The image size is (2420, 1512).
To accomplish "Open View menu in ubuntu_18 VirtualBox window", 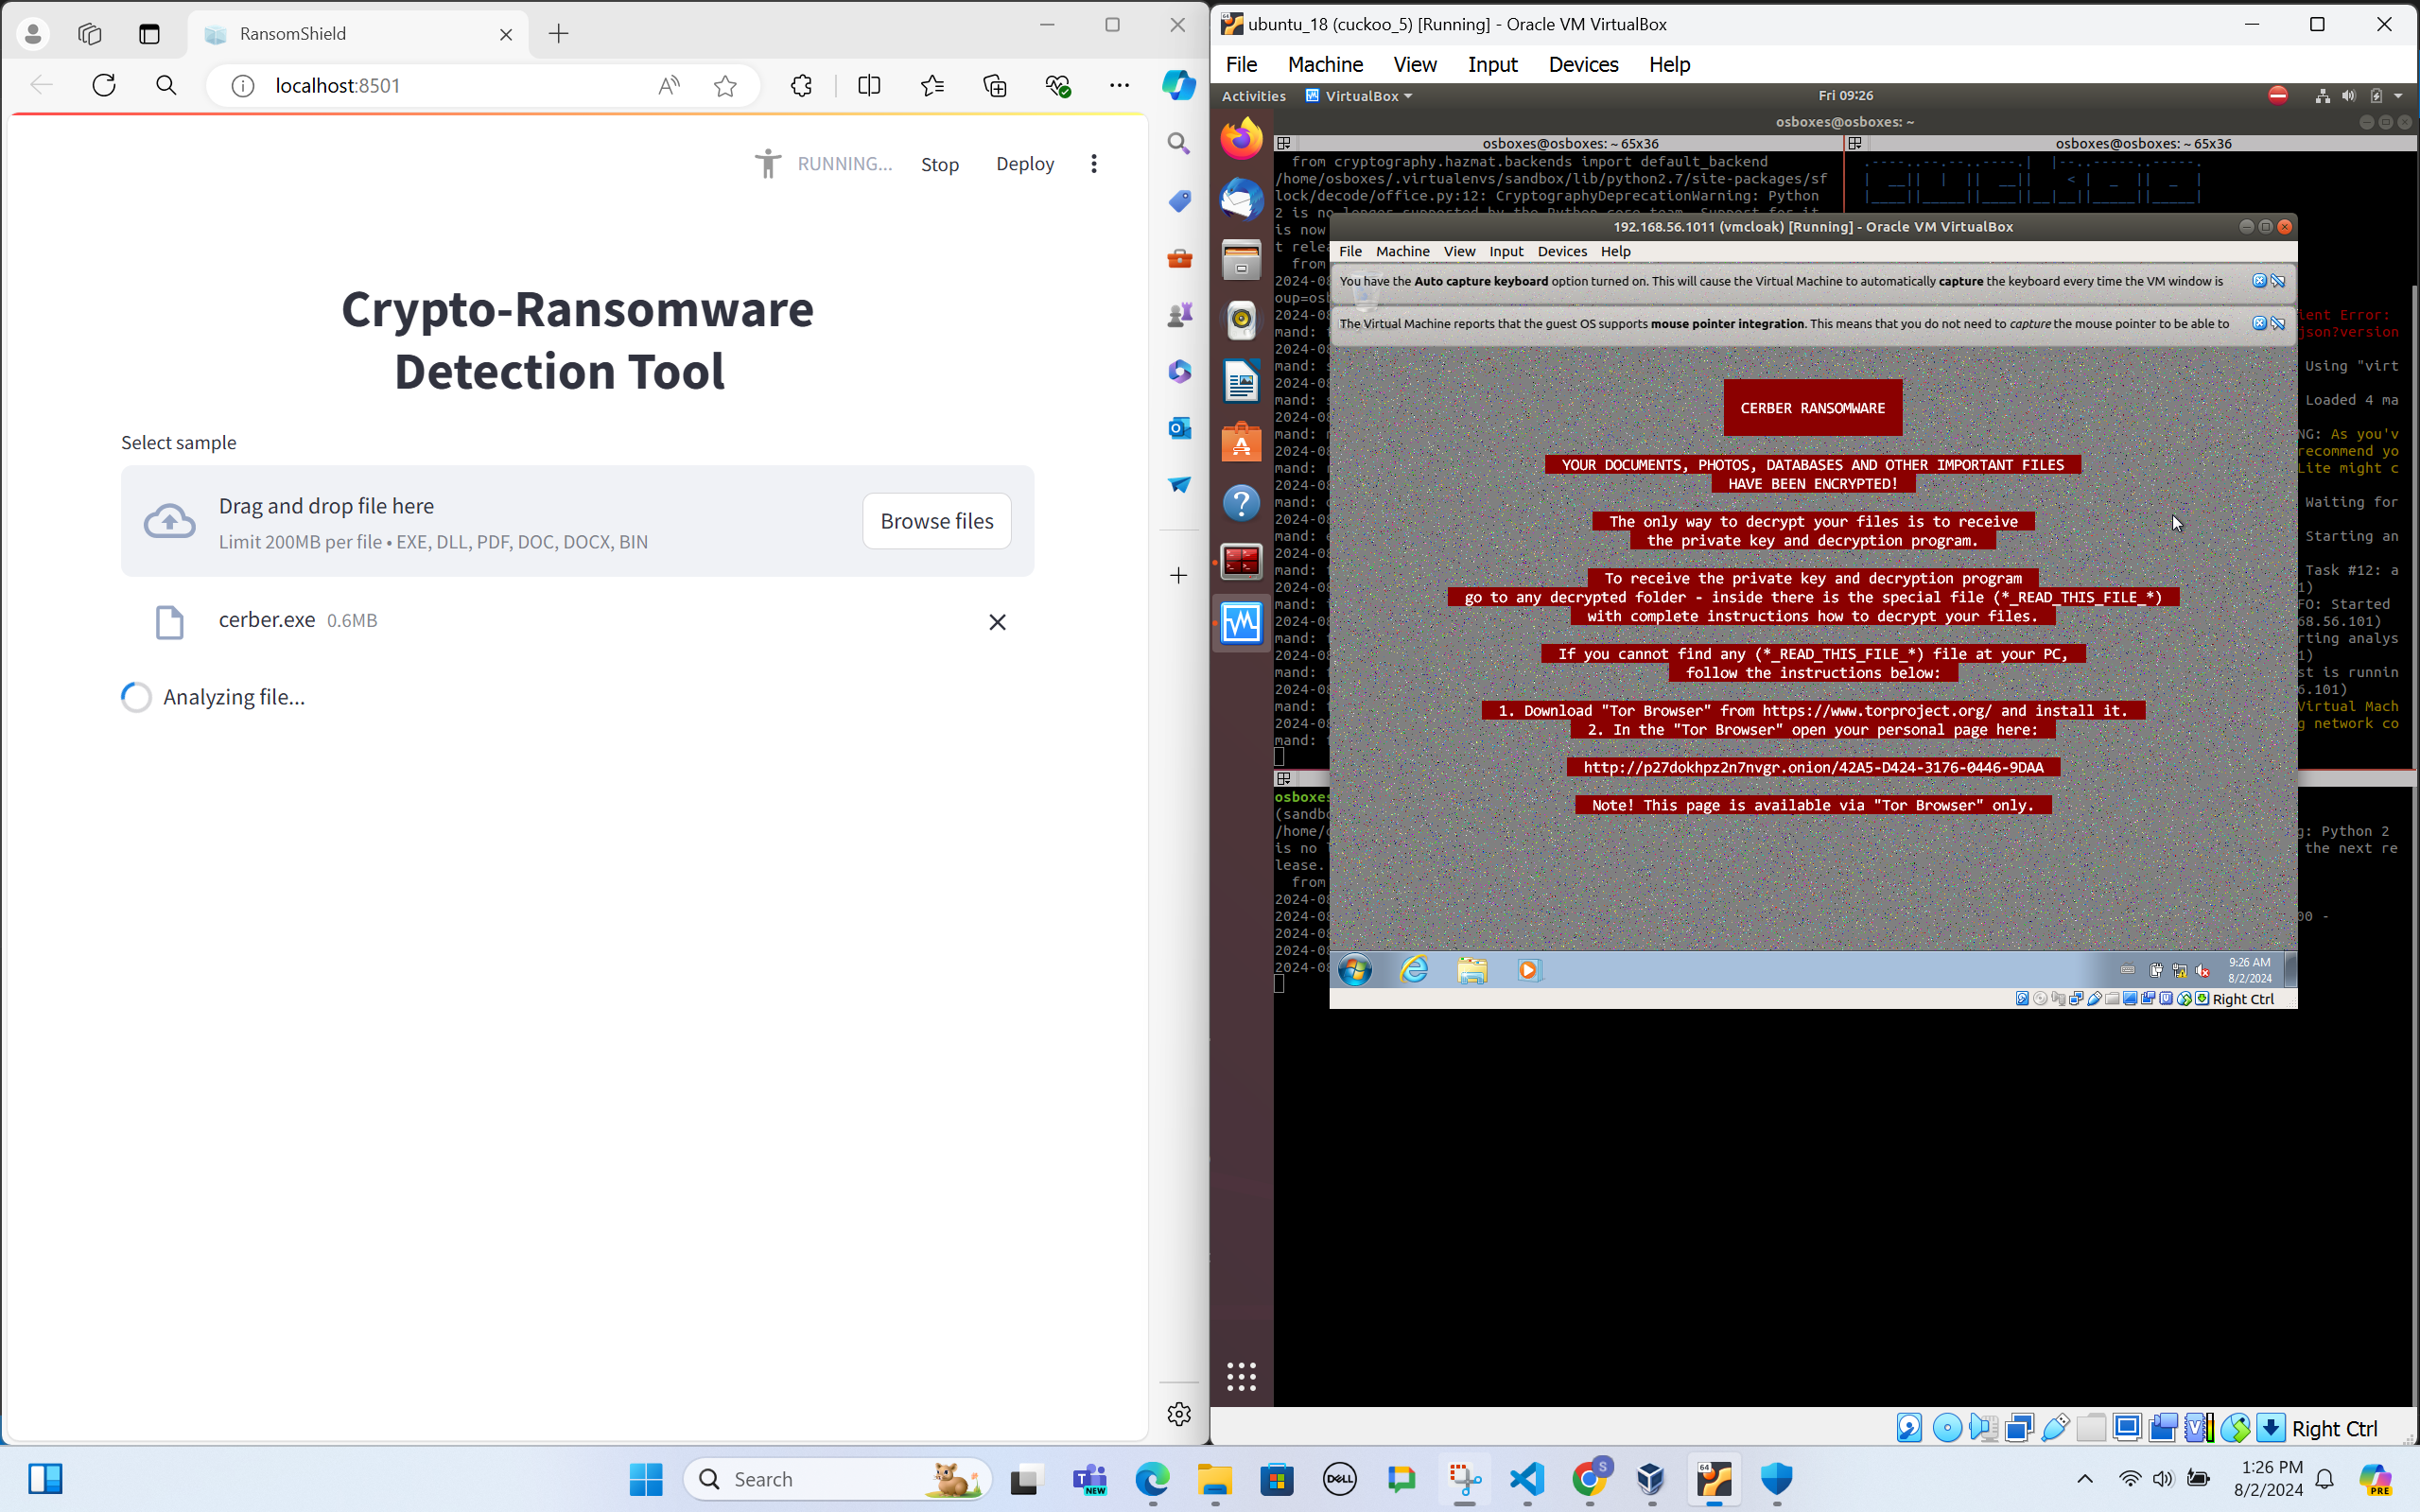I will [1415, 64].
